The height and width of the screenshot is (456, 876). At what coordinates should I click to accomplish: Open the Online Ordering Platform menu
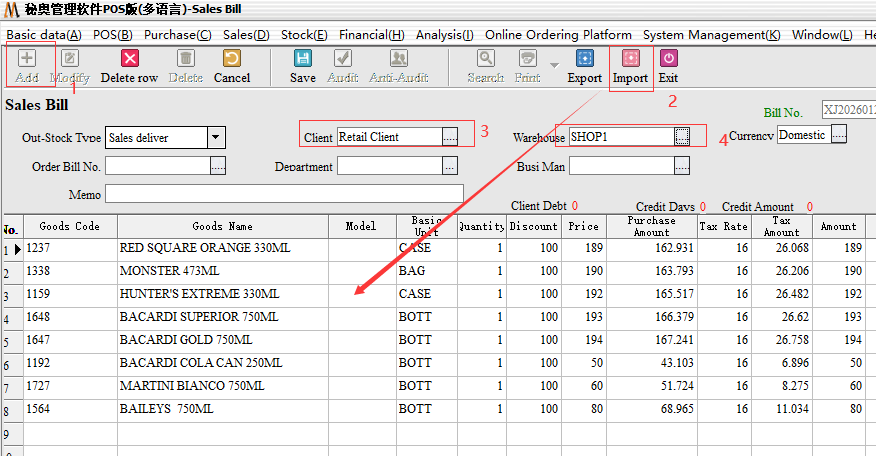558,35
